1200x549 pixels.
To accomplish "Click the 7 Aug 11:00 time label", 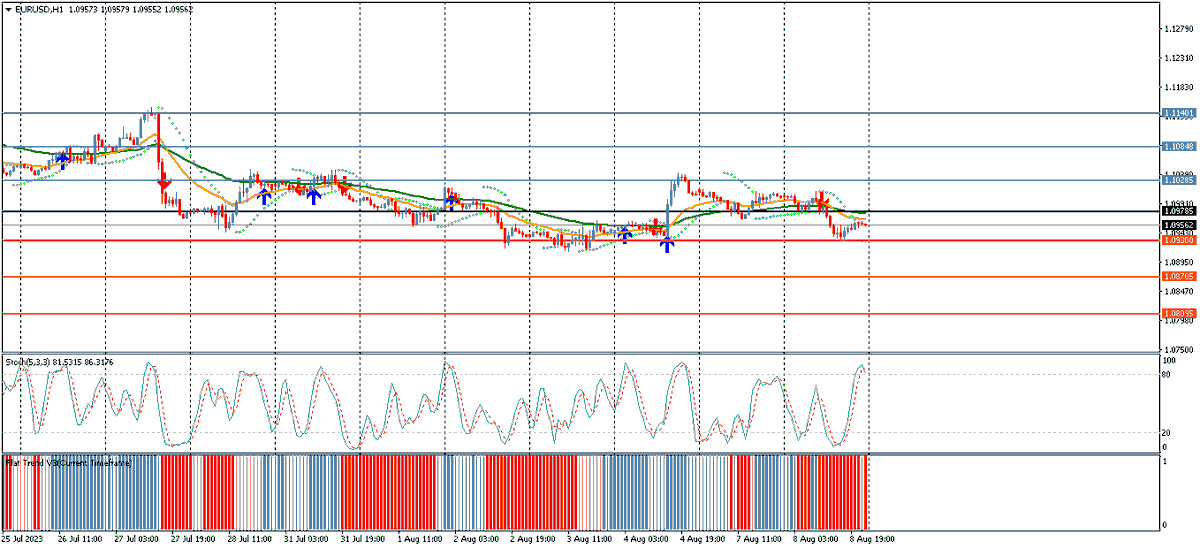I will pos(761,539).
